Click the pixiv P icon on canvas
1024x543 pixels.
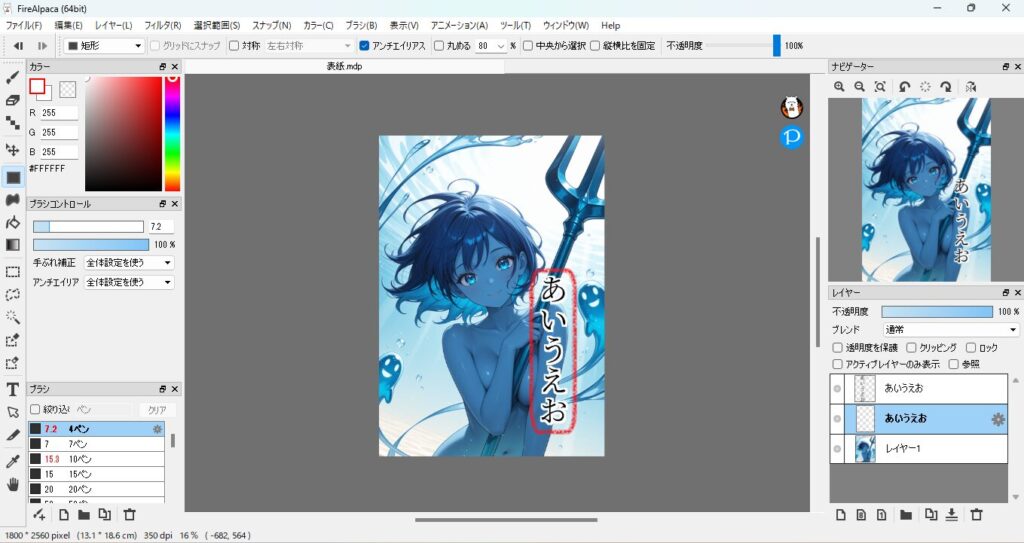pos(792,137)
